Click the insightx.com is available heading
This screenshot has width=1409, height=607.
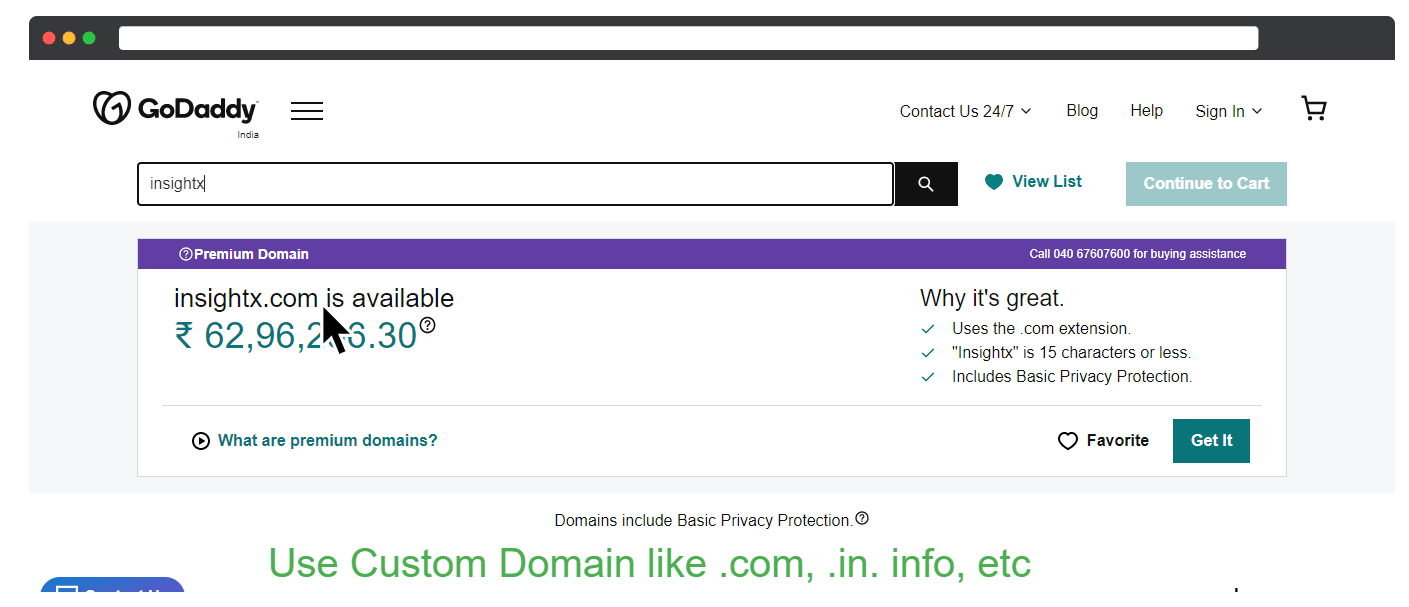coord(314,298)
